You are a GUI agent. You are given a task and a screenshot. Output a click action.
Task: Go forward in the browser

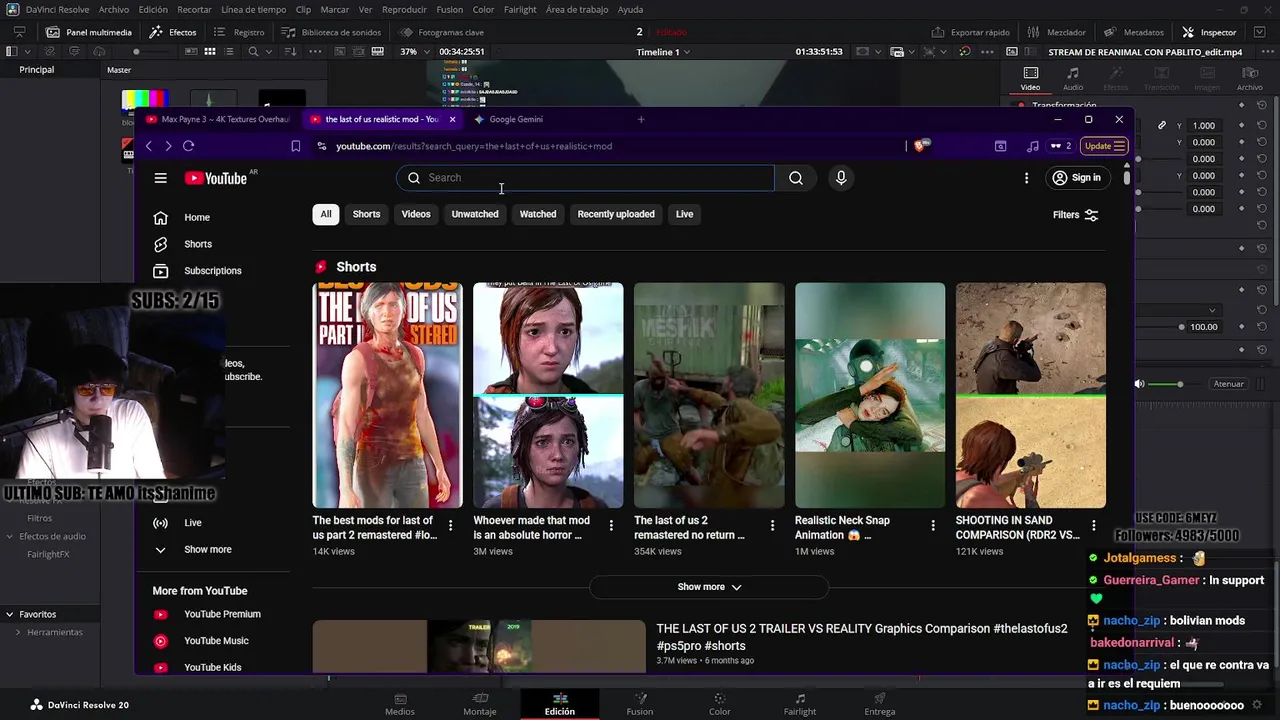click(168, 146)
